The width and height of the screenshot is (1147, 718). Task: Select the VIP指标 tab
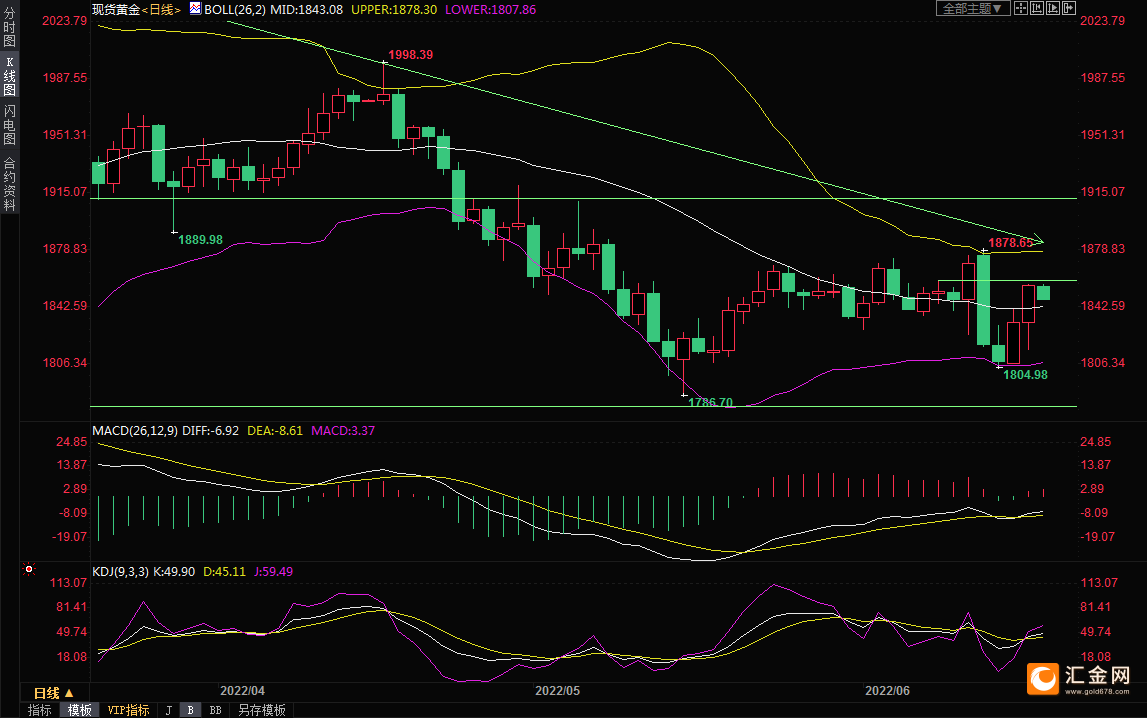(x=128, y=710)
